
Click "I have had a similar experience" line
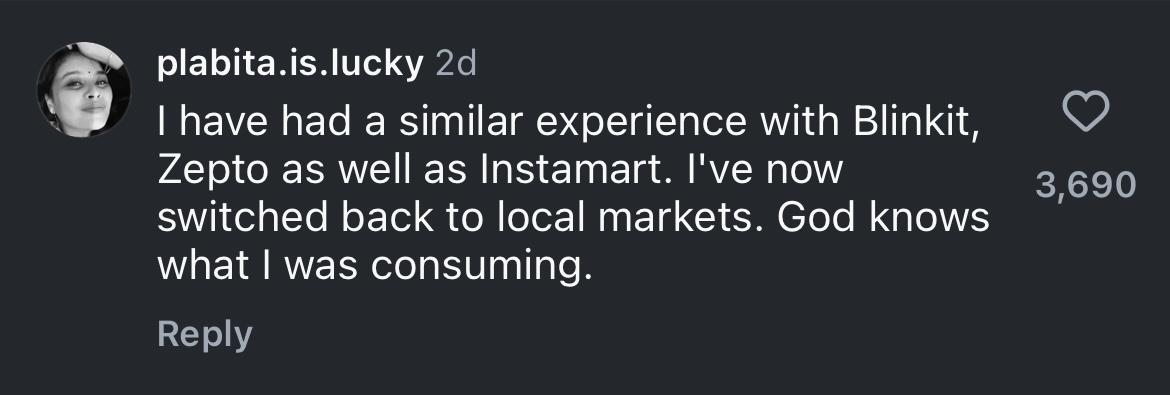point(451,122)
